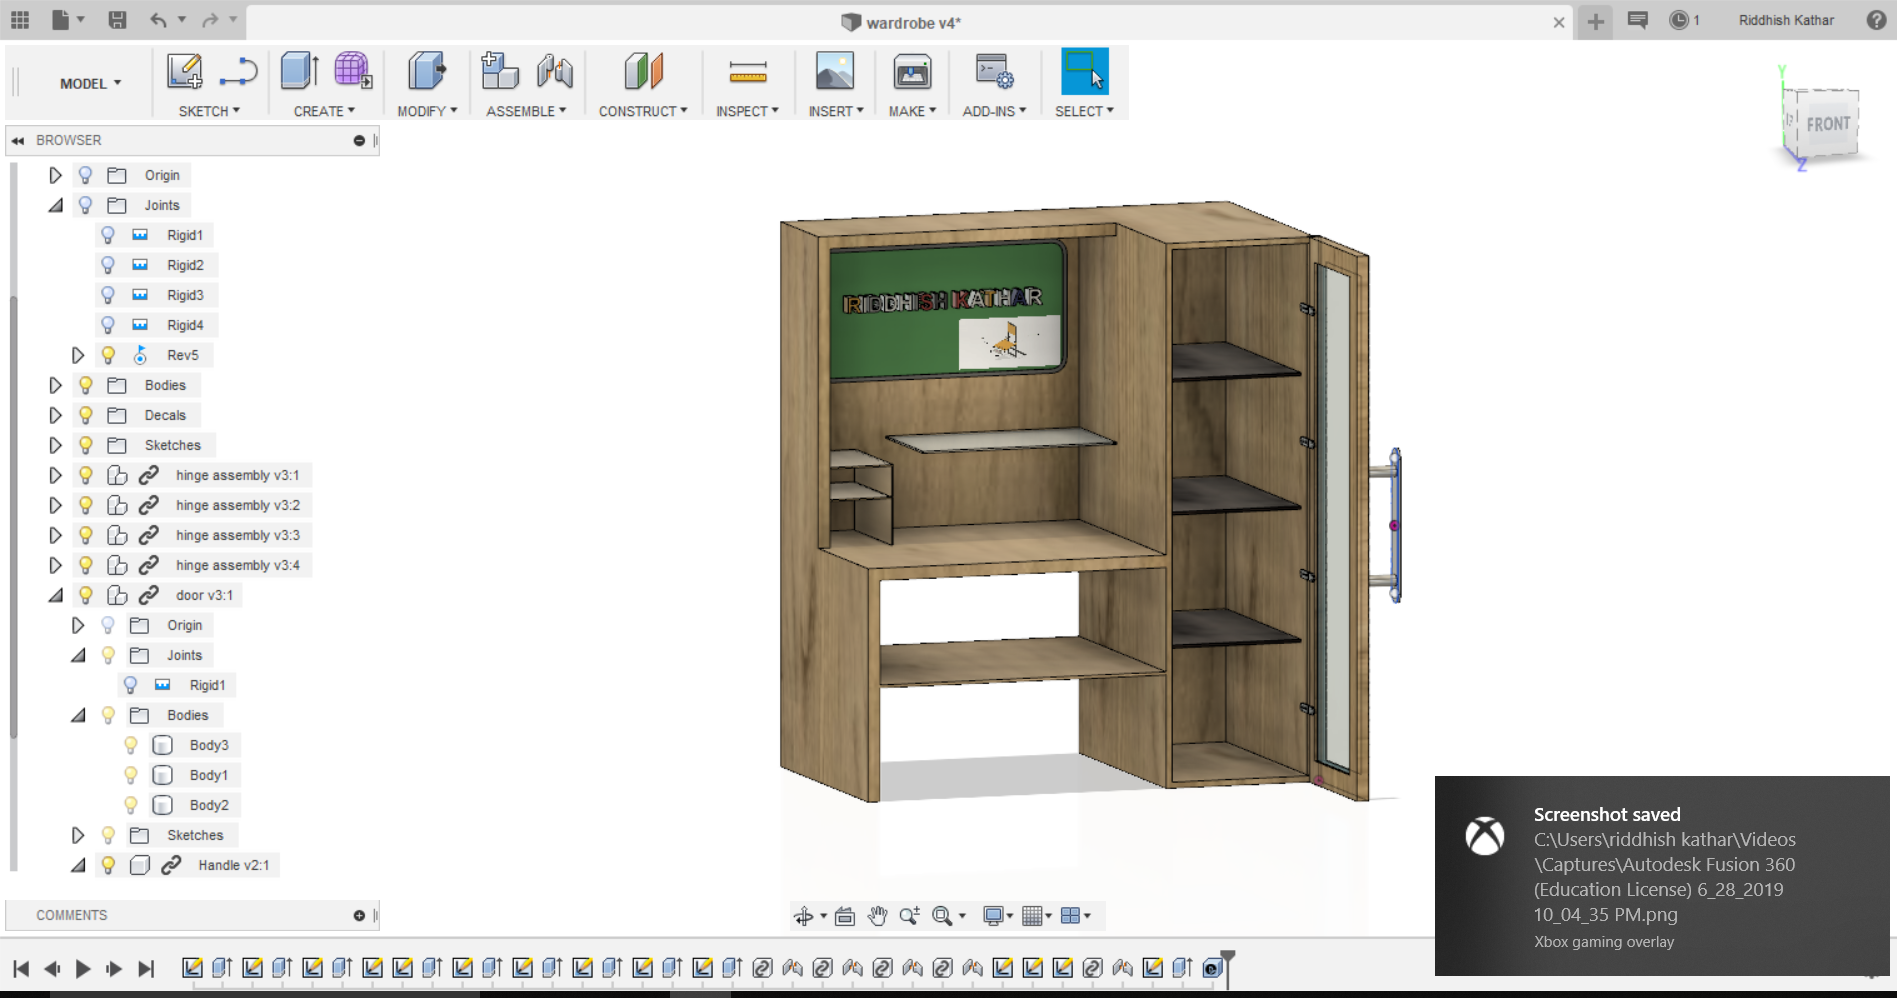
Task: Toggle visibility of Rev5 joint
Action: pos(108,355)
